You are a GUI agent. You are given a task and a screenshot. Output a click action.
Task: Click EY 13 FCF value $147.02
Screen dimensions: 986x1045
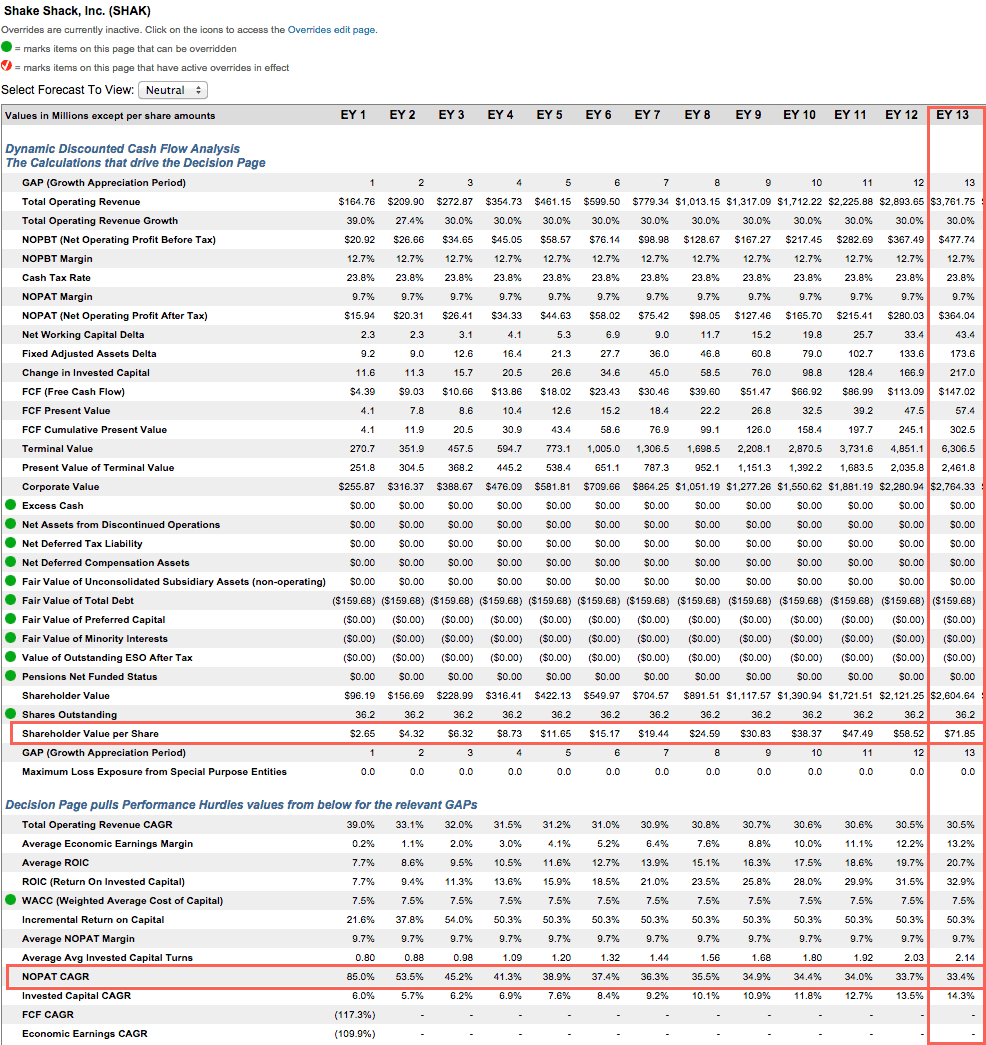tap(957, 392)
